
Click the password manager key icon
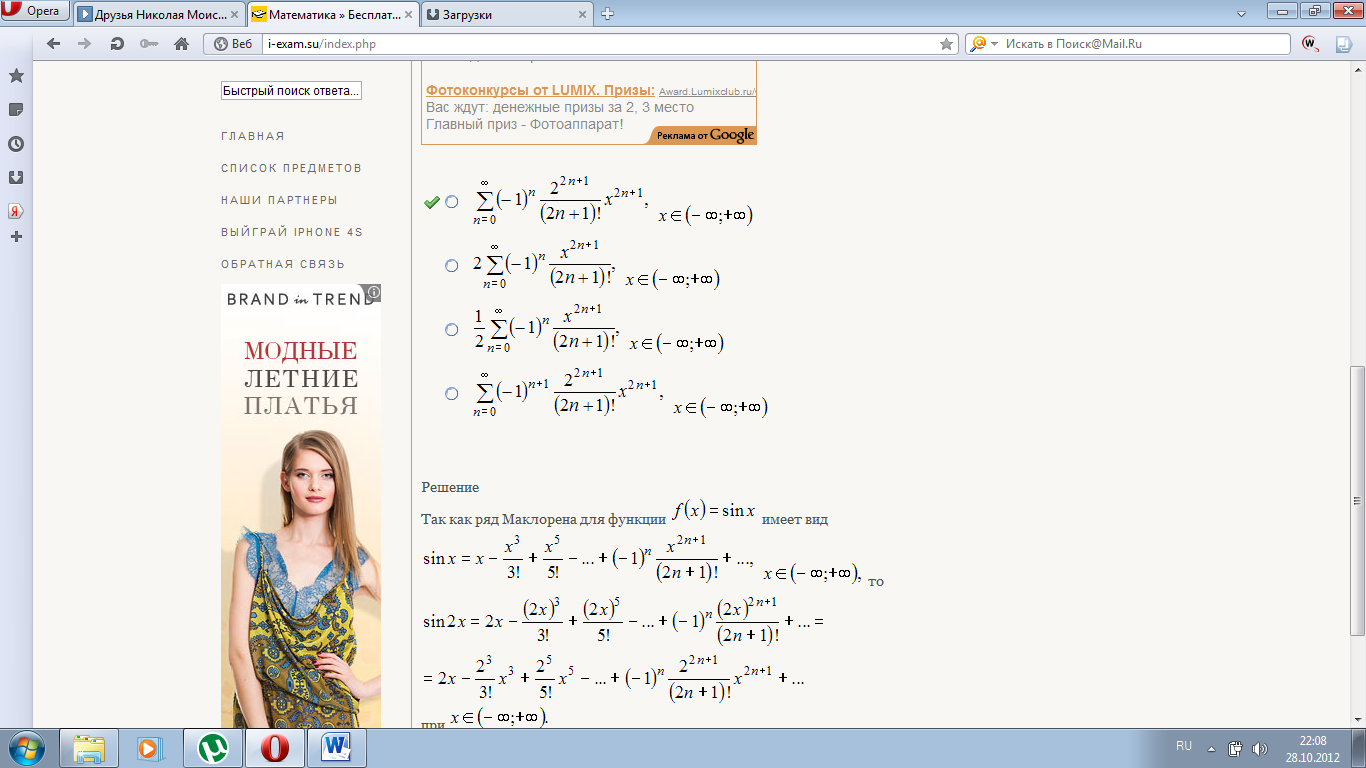148,44
